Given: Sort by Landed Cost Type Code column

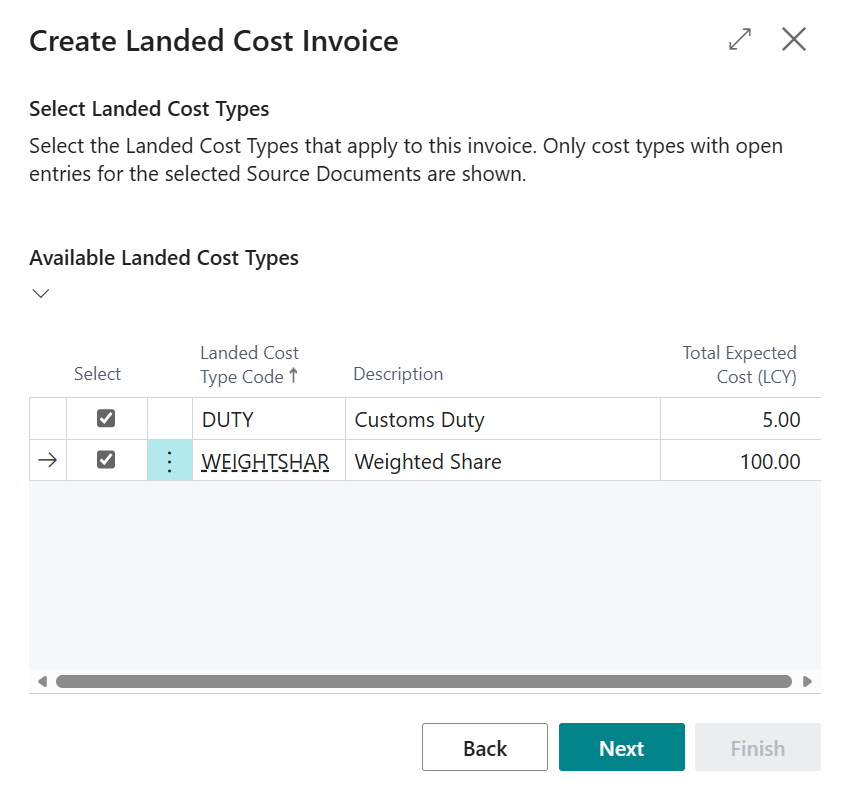Looking at the screenshot, I should pyautogui.click(x=250, y=365).
